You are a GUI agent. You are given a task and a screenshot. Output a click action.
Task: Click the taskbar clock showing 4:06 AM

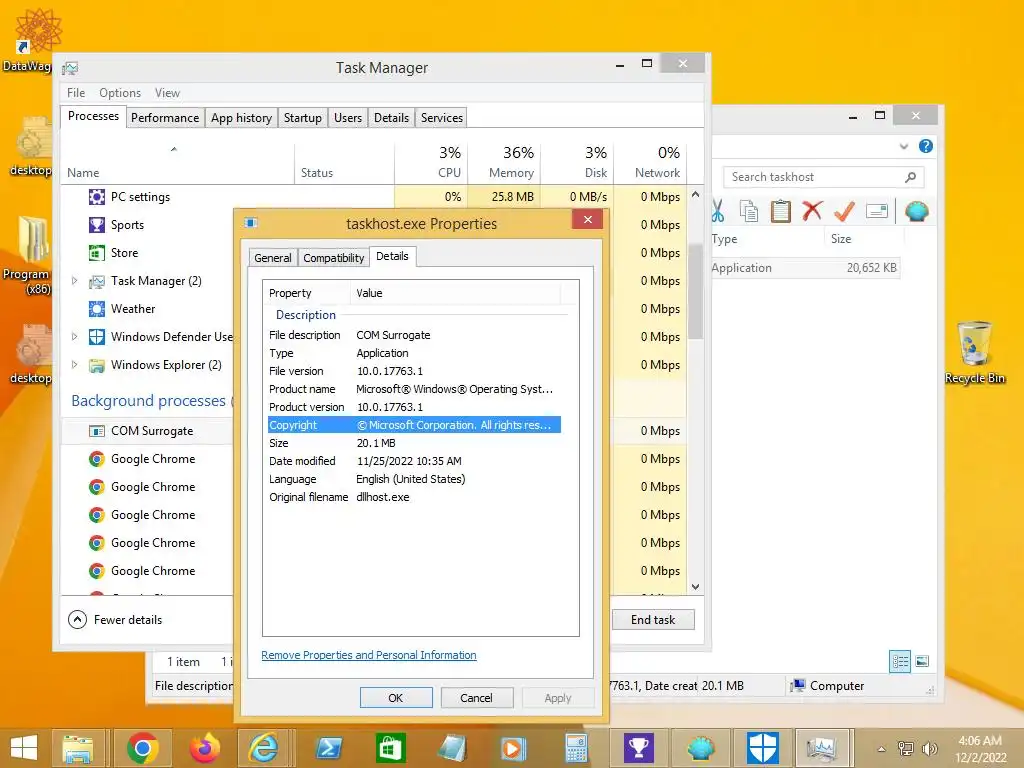(x=980, y=749)
